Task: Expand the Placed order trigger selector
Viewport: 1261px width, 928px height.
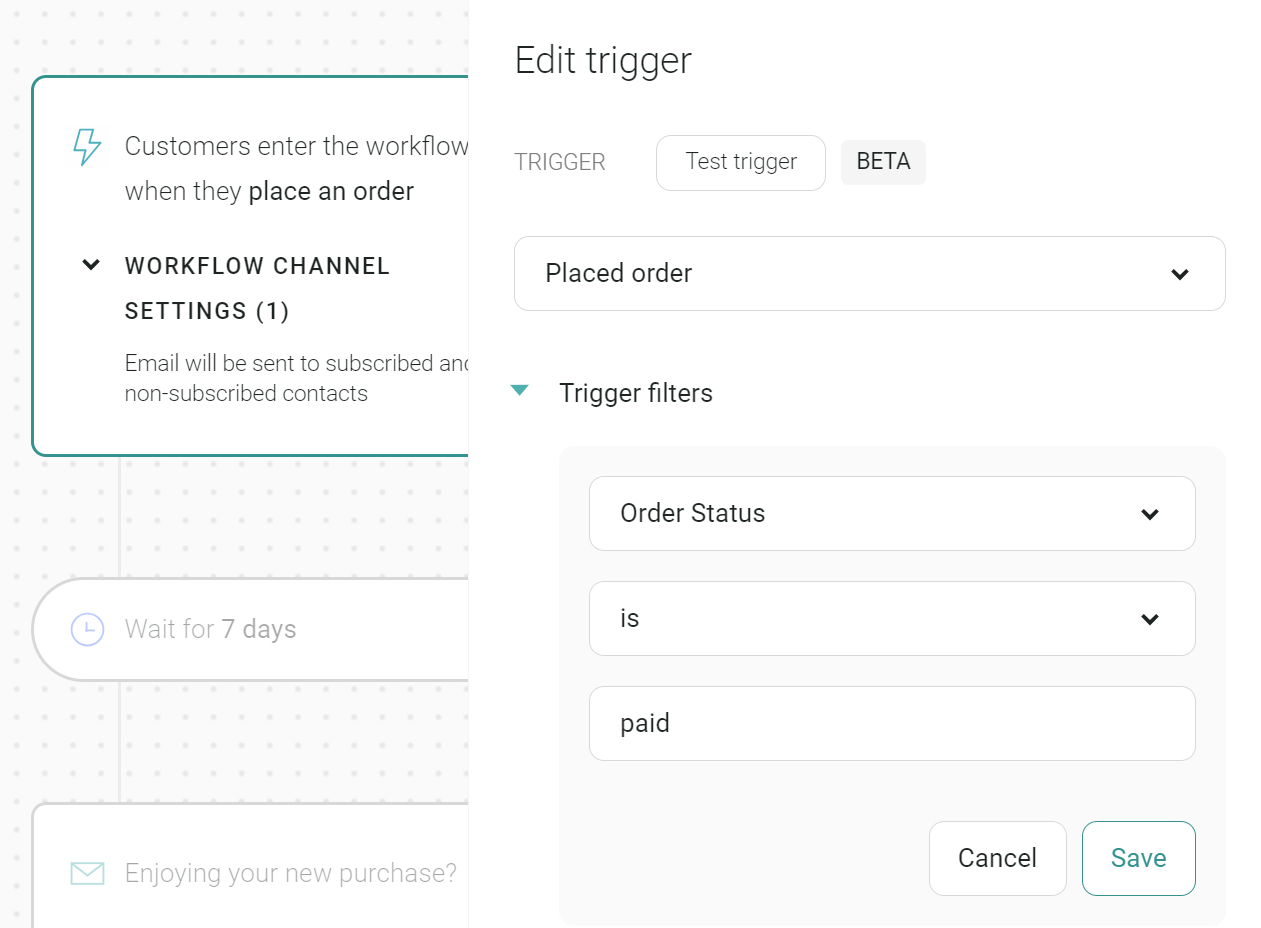Action: 869,273
